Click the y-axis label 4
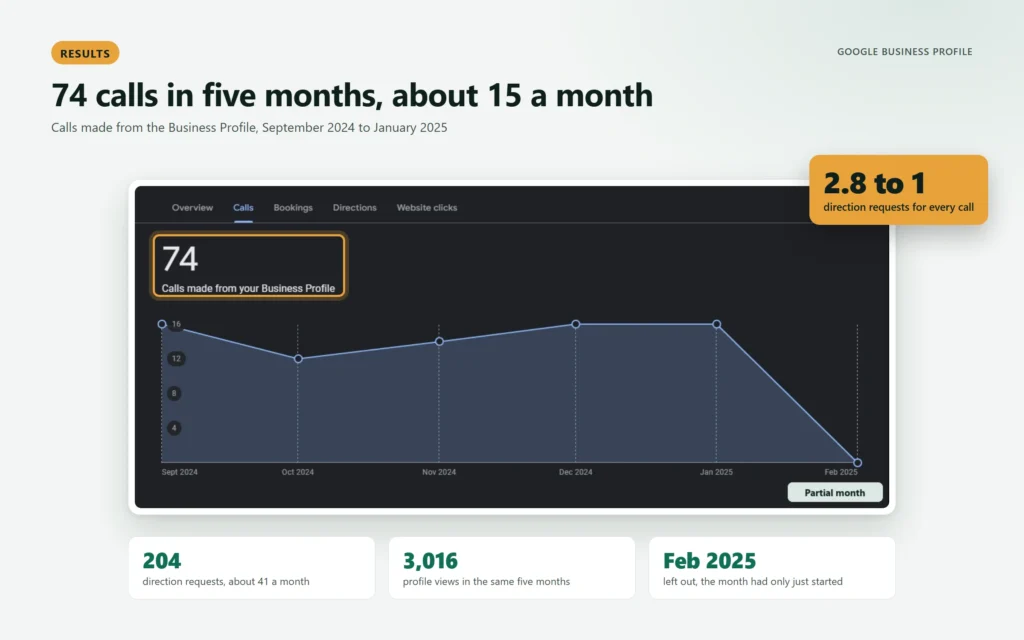The height and width of the screenshot is (640, 1024). [174, 428]
